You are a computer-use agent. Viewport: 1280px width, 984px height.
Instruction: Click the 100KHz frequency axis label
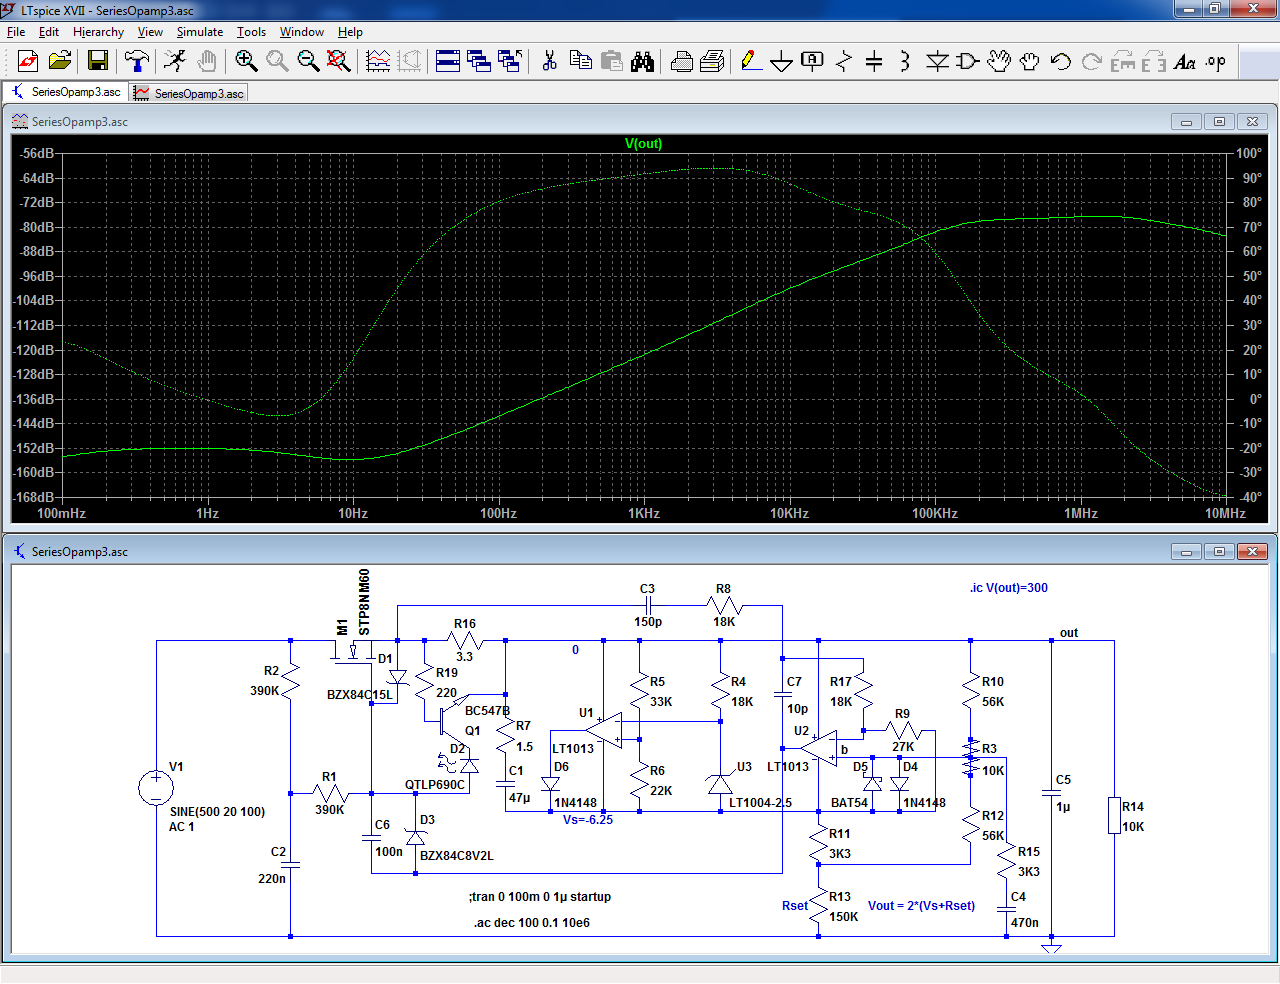935,513
